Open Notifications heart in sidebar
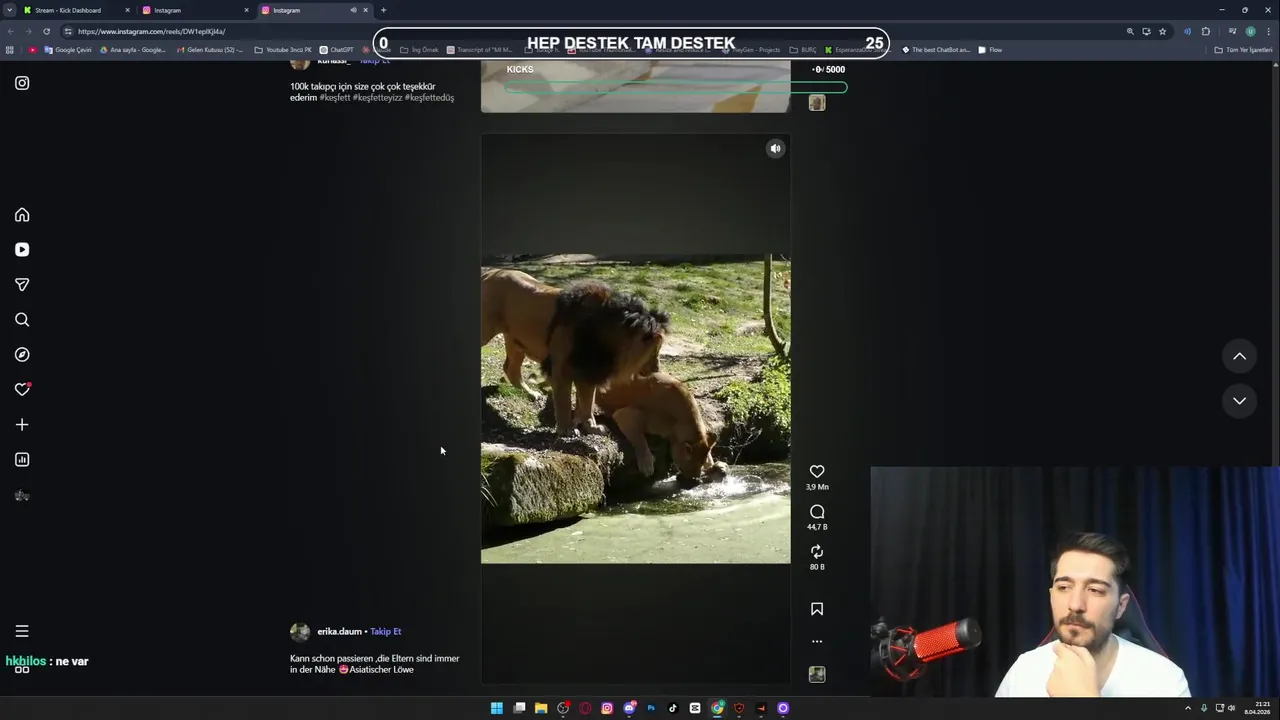 point(22,390)
